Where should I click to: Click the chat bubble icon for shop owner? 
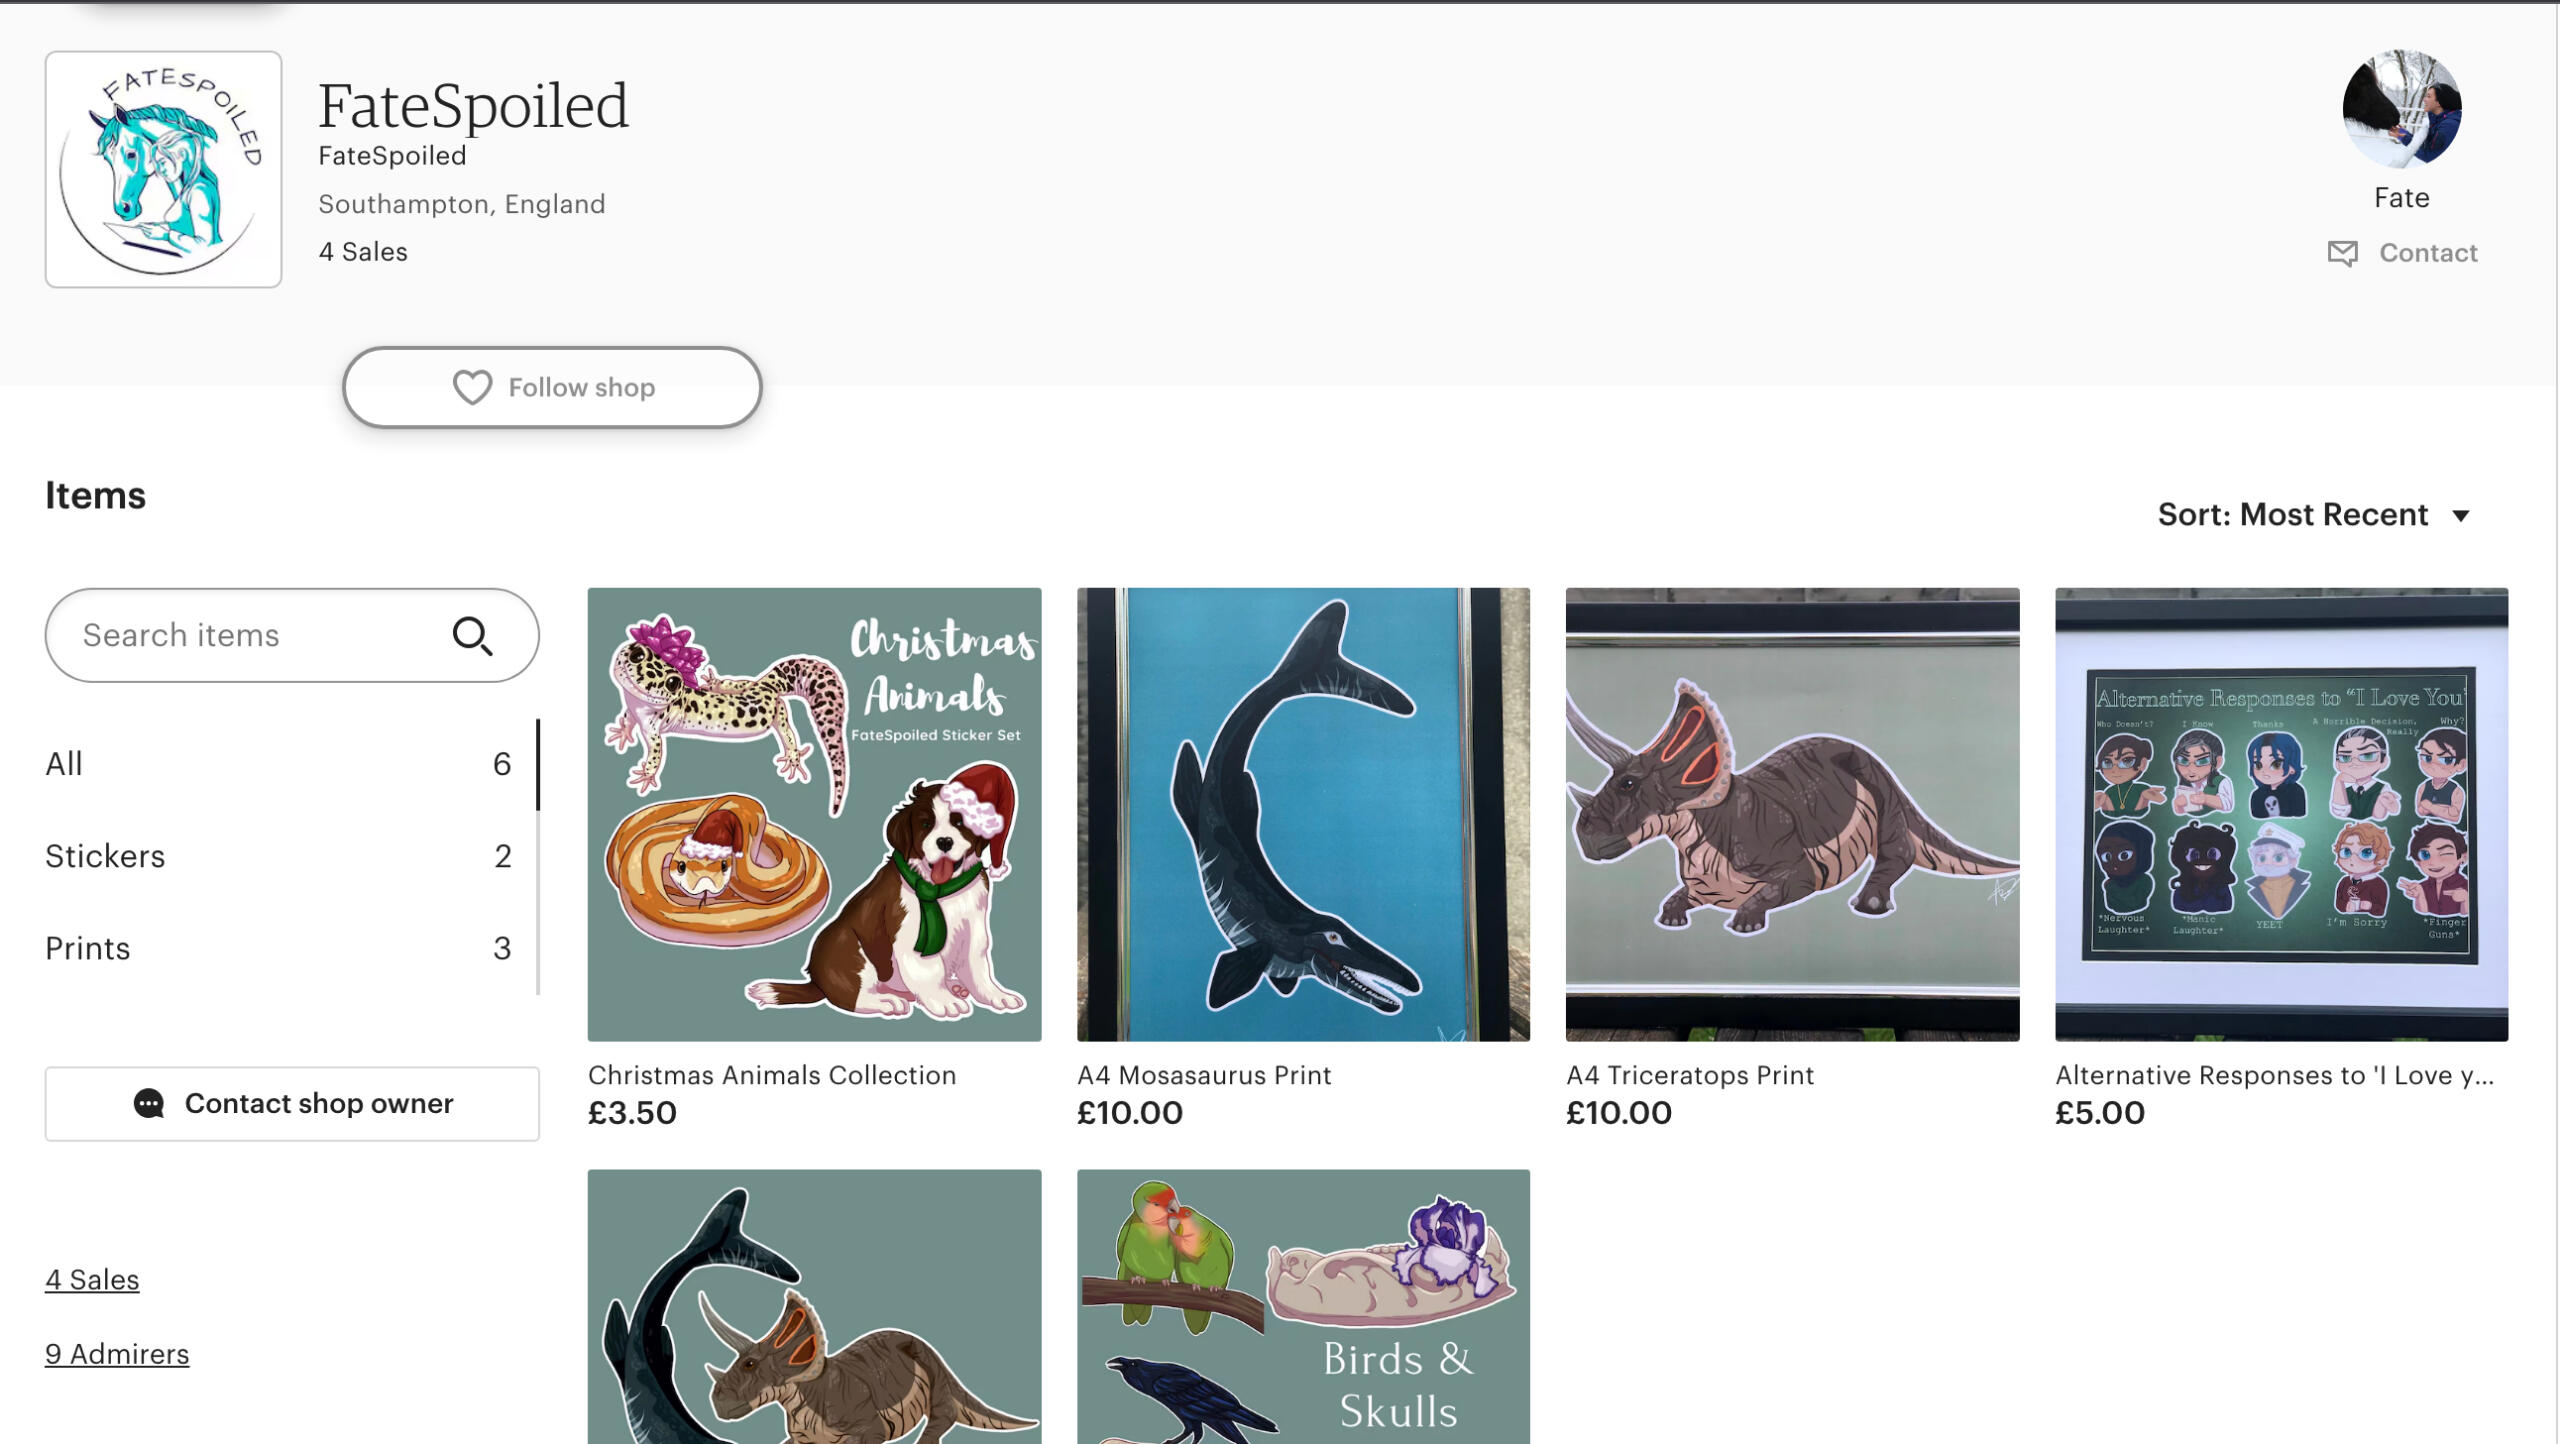(x=149, y=1103)
